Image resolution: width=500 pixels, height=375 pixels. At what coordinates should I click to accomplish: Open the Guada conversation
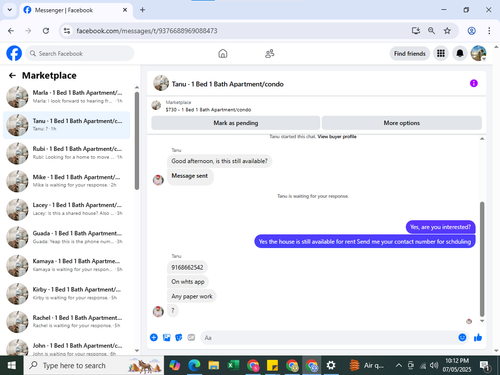pyautogui.click(x=67, y=237)
